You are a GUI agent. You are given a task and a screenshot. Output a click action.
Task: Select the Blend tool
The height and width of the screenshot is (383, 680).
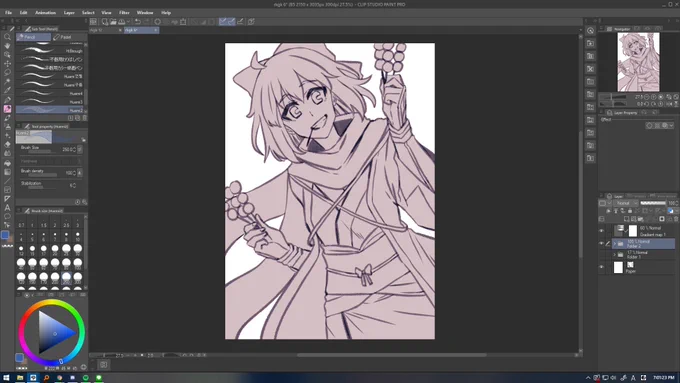tap(7, 154)
